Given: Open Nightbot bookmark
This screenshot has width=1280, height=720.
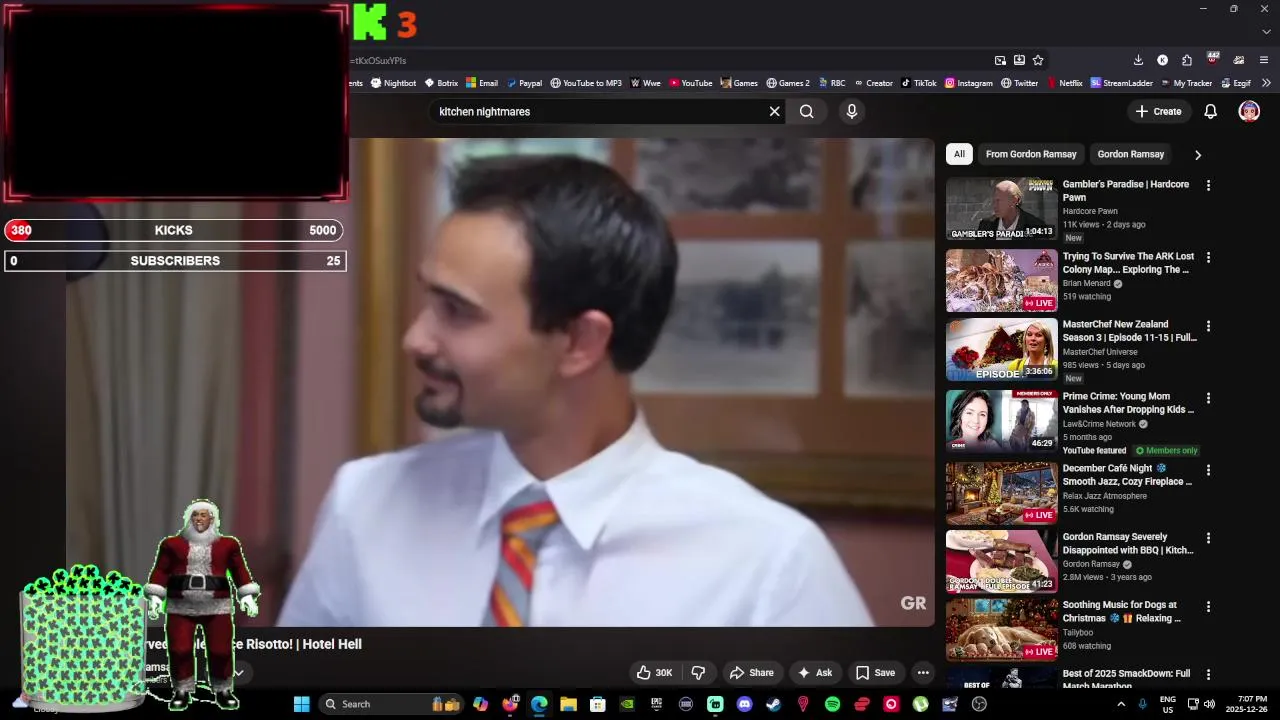Looking at the screenshot, I should pos(393,83).
